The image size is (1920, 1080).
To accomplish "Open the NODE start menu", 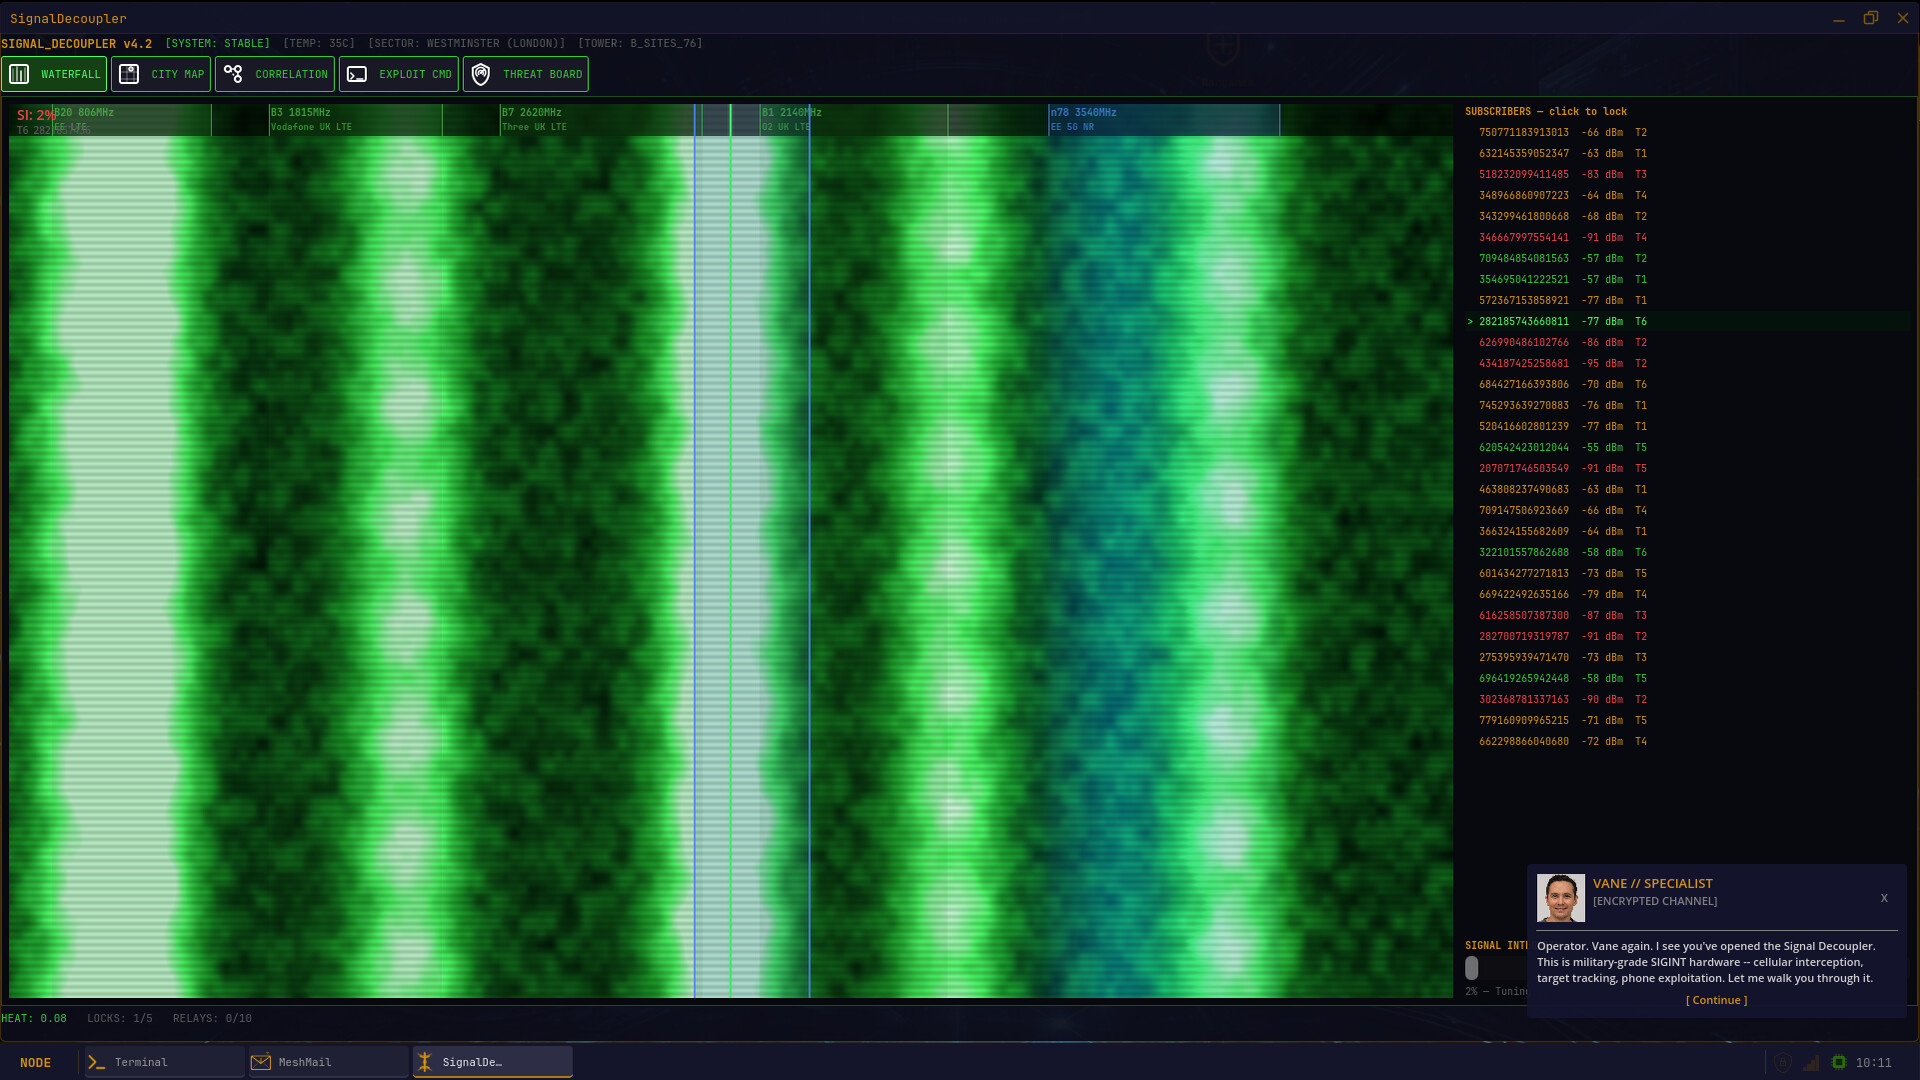I will point(35,1062).
